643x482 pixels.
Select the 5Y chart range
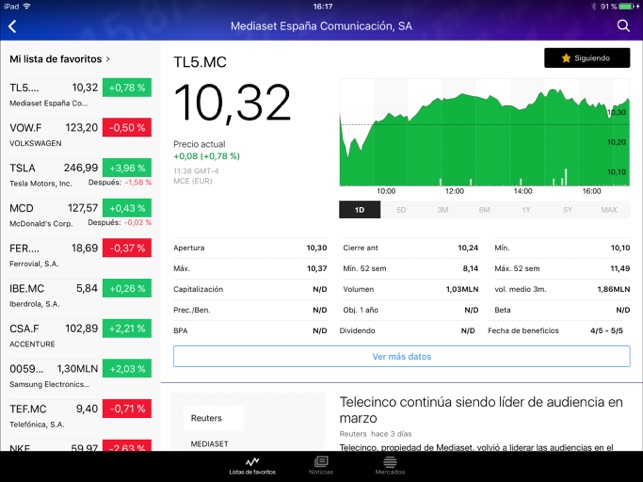[568, 210]
